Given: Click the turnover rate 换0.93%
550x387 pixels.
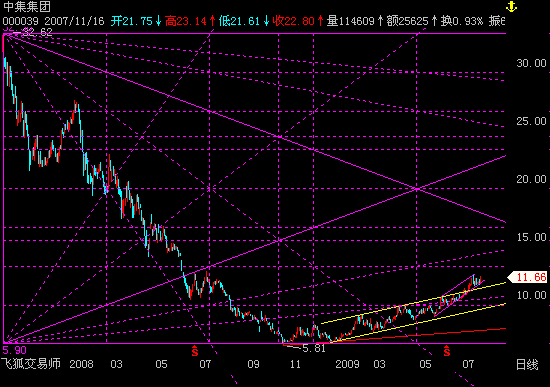Looking at the screenshot, I should (462, 21).
